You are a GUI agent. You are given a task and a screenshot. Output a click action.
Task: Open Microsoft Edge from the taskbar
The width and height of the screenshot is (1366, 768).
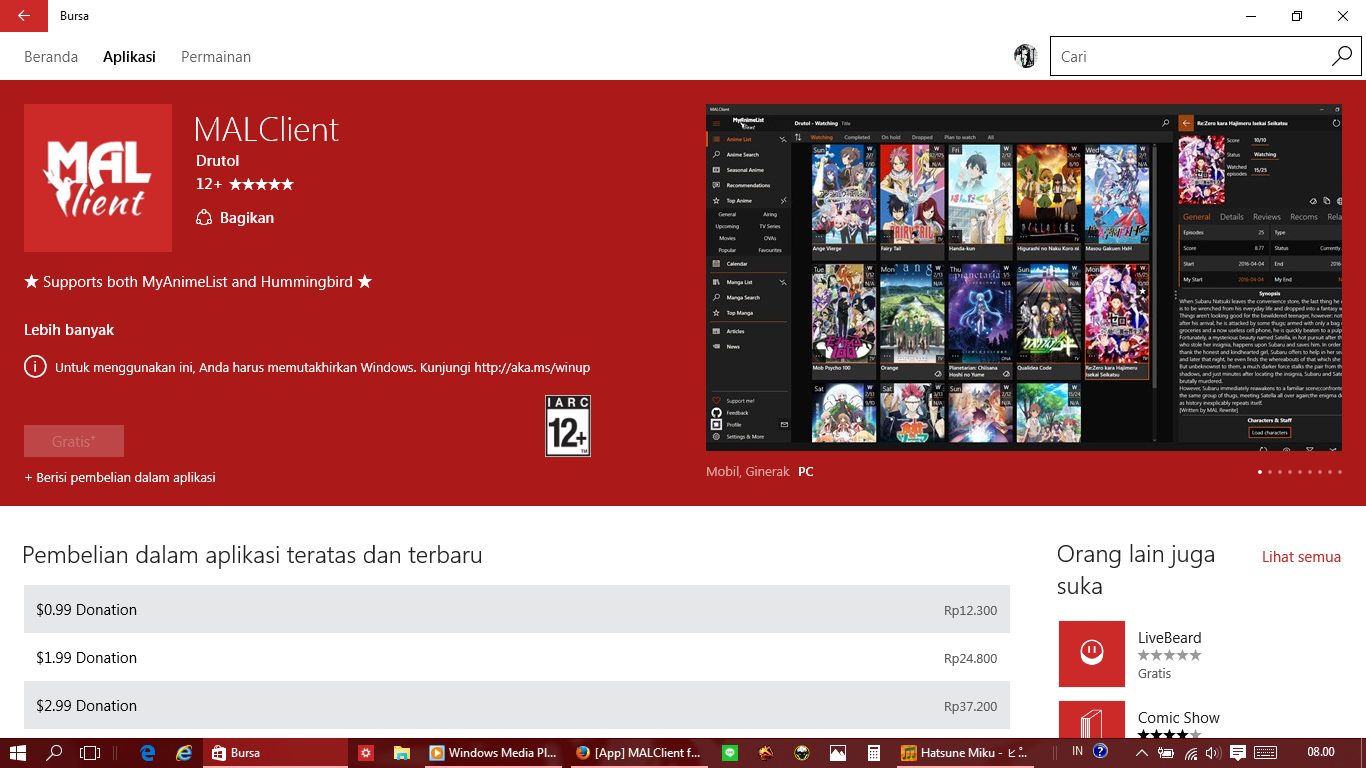148,753
